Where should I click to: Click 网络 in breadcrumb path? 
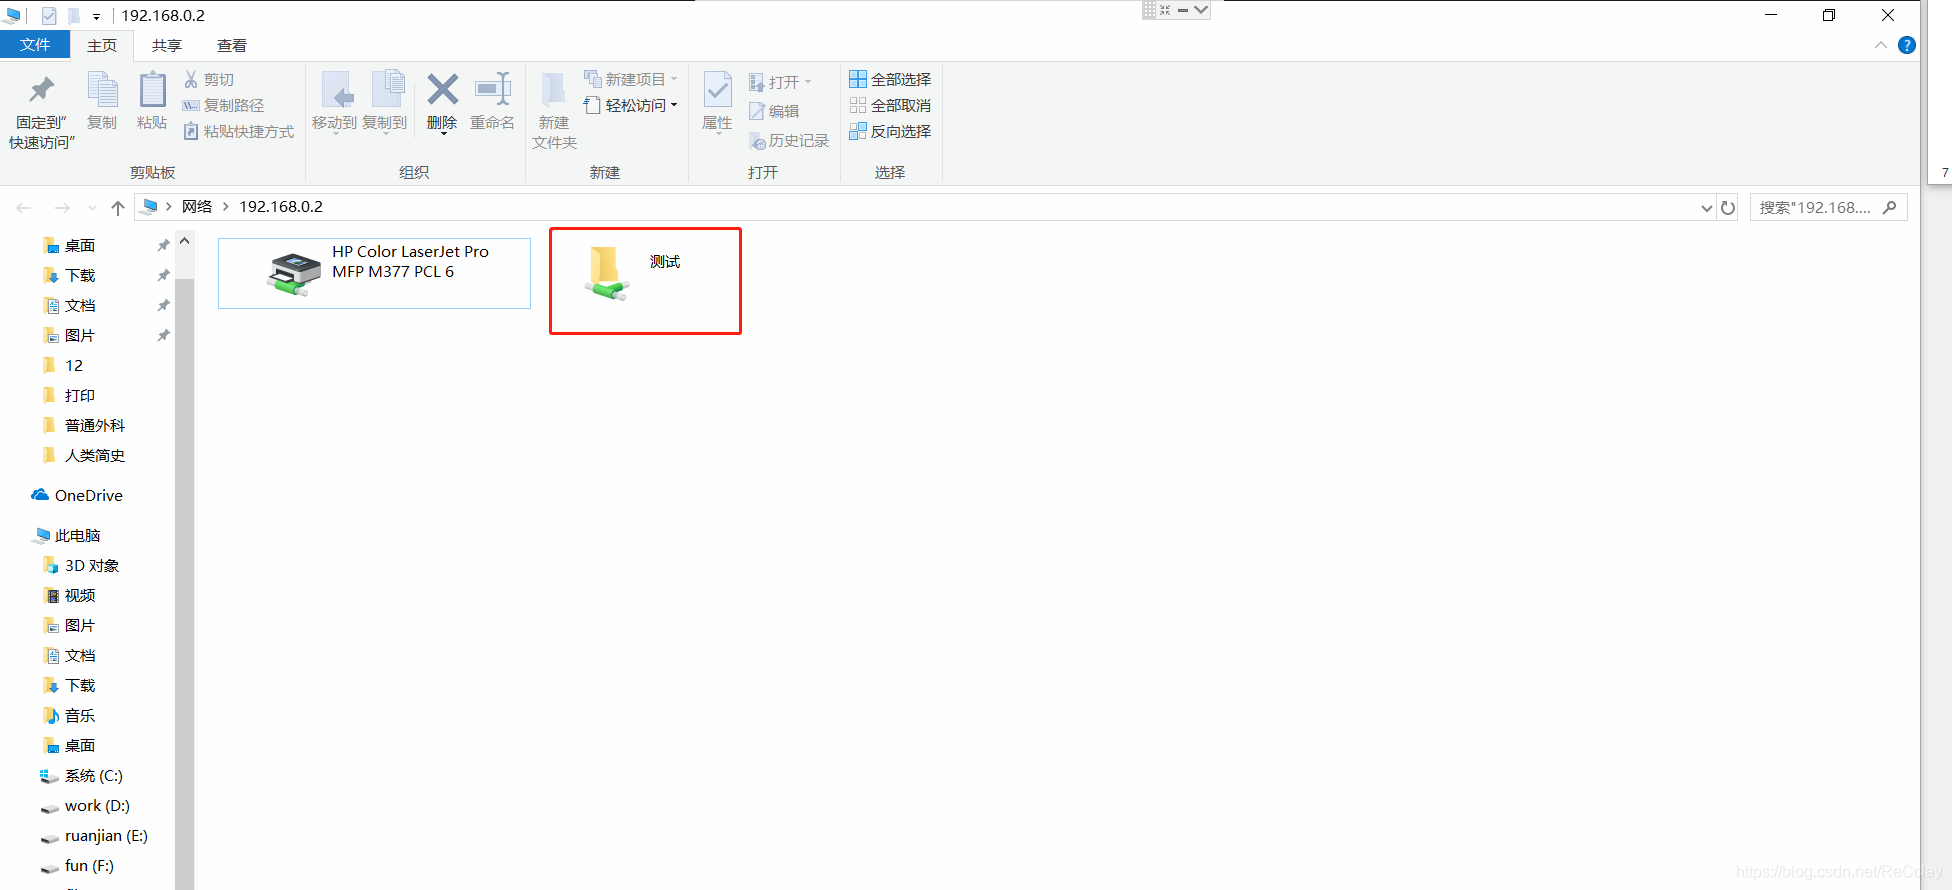pyautogui.click(x=197, y=207)
